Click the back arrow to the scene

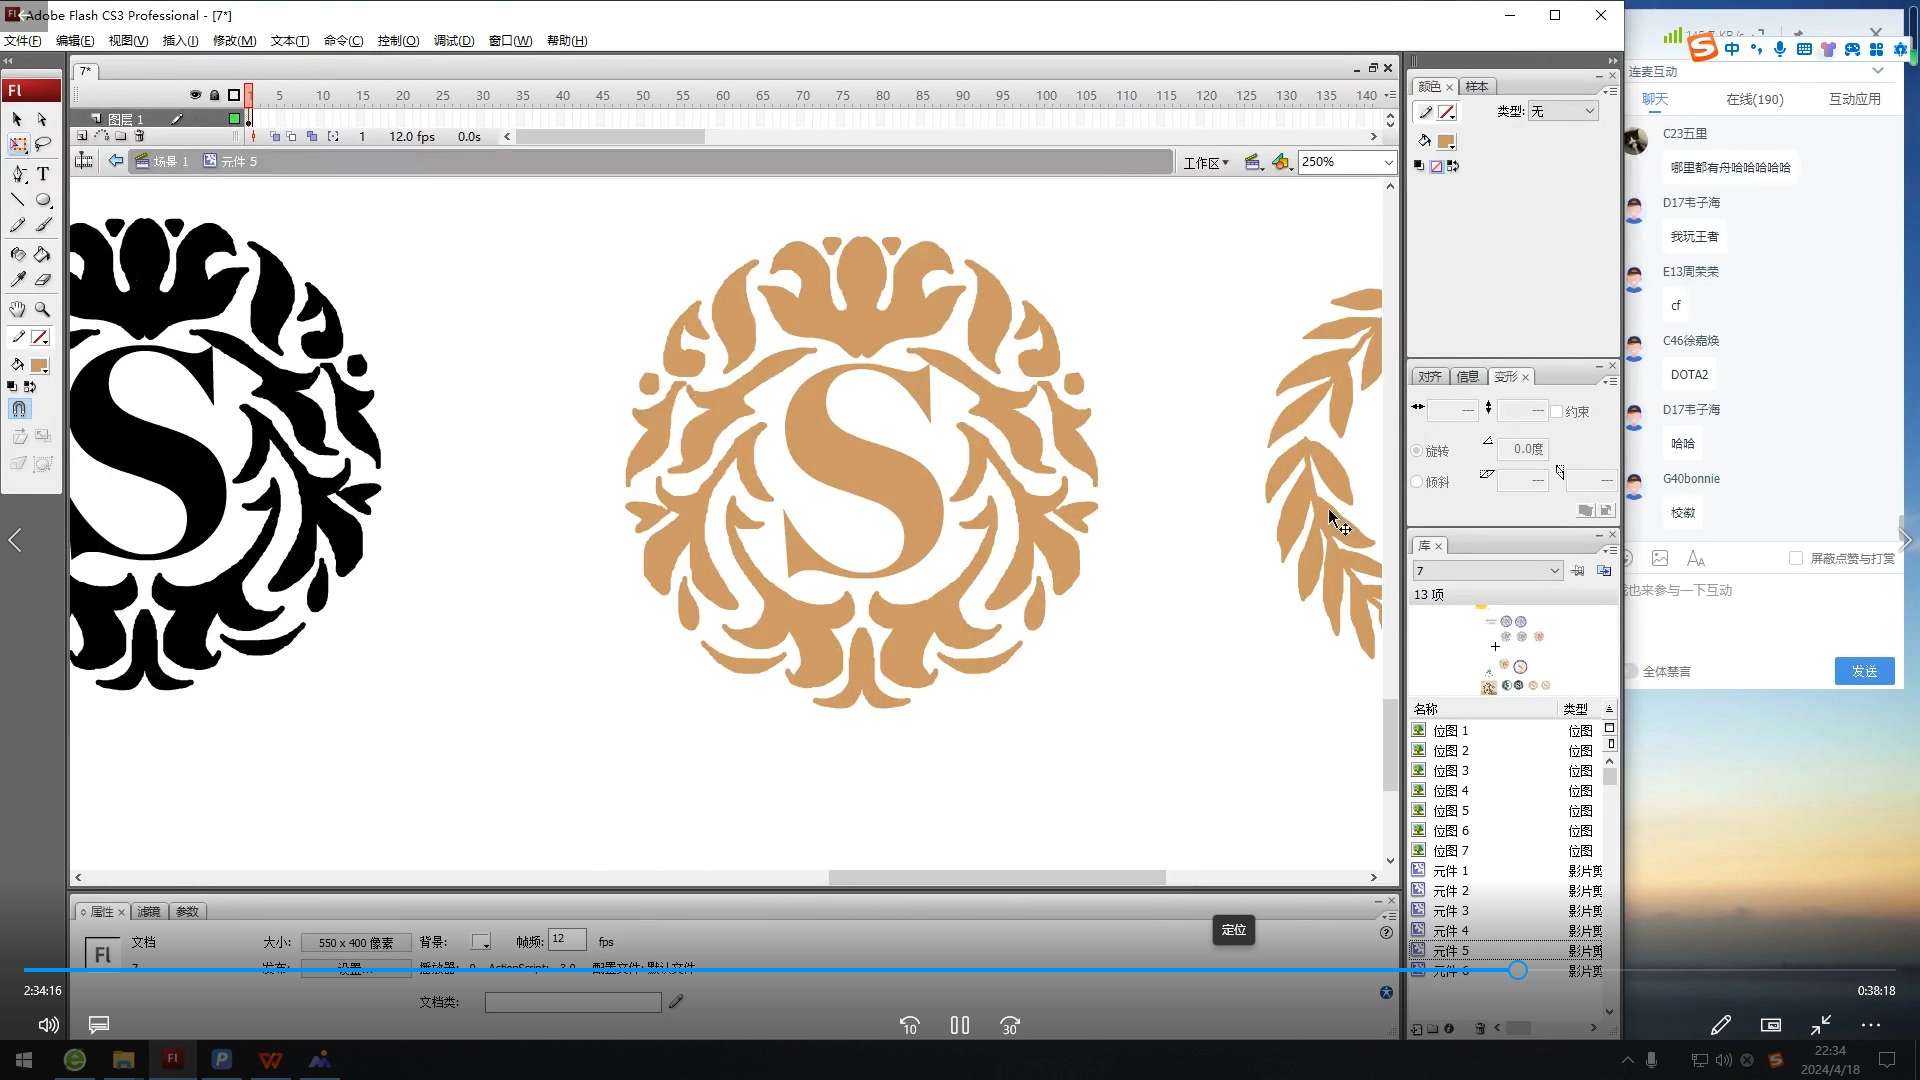tap(116, 161)
